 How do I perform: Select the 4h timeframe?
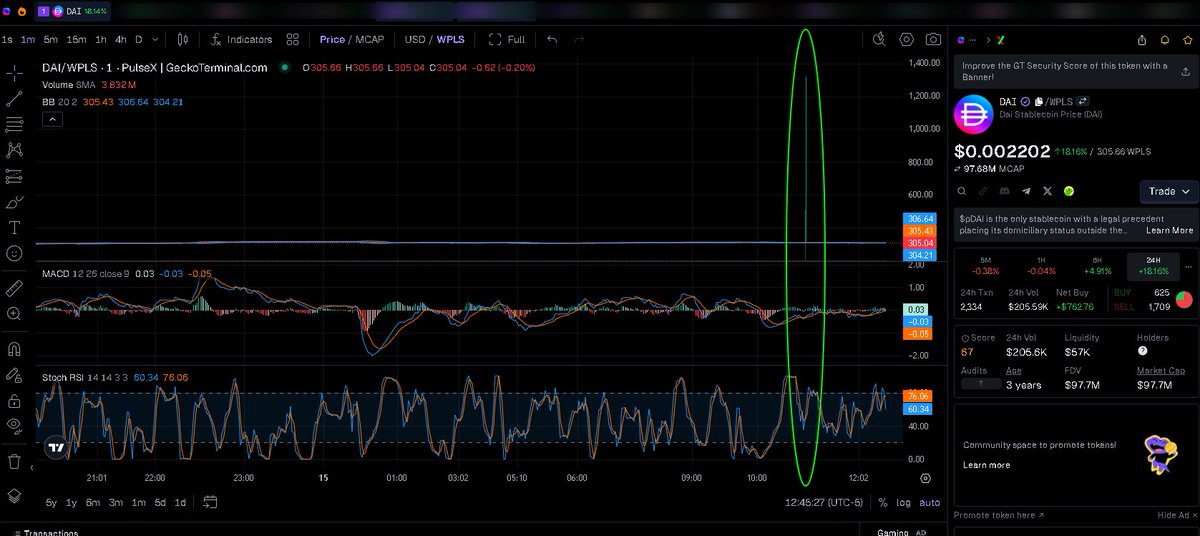point(121,39)
